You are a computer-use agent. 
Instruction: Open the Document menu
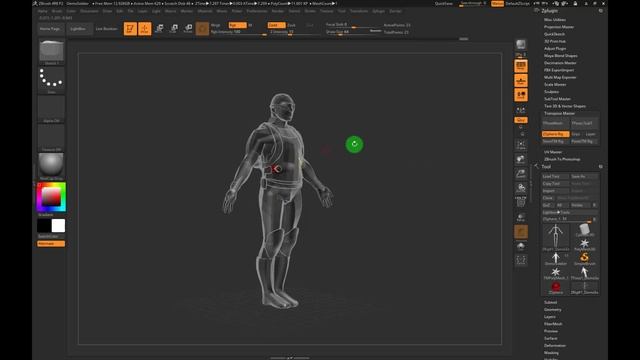89,11
